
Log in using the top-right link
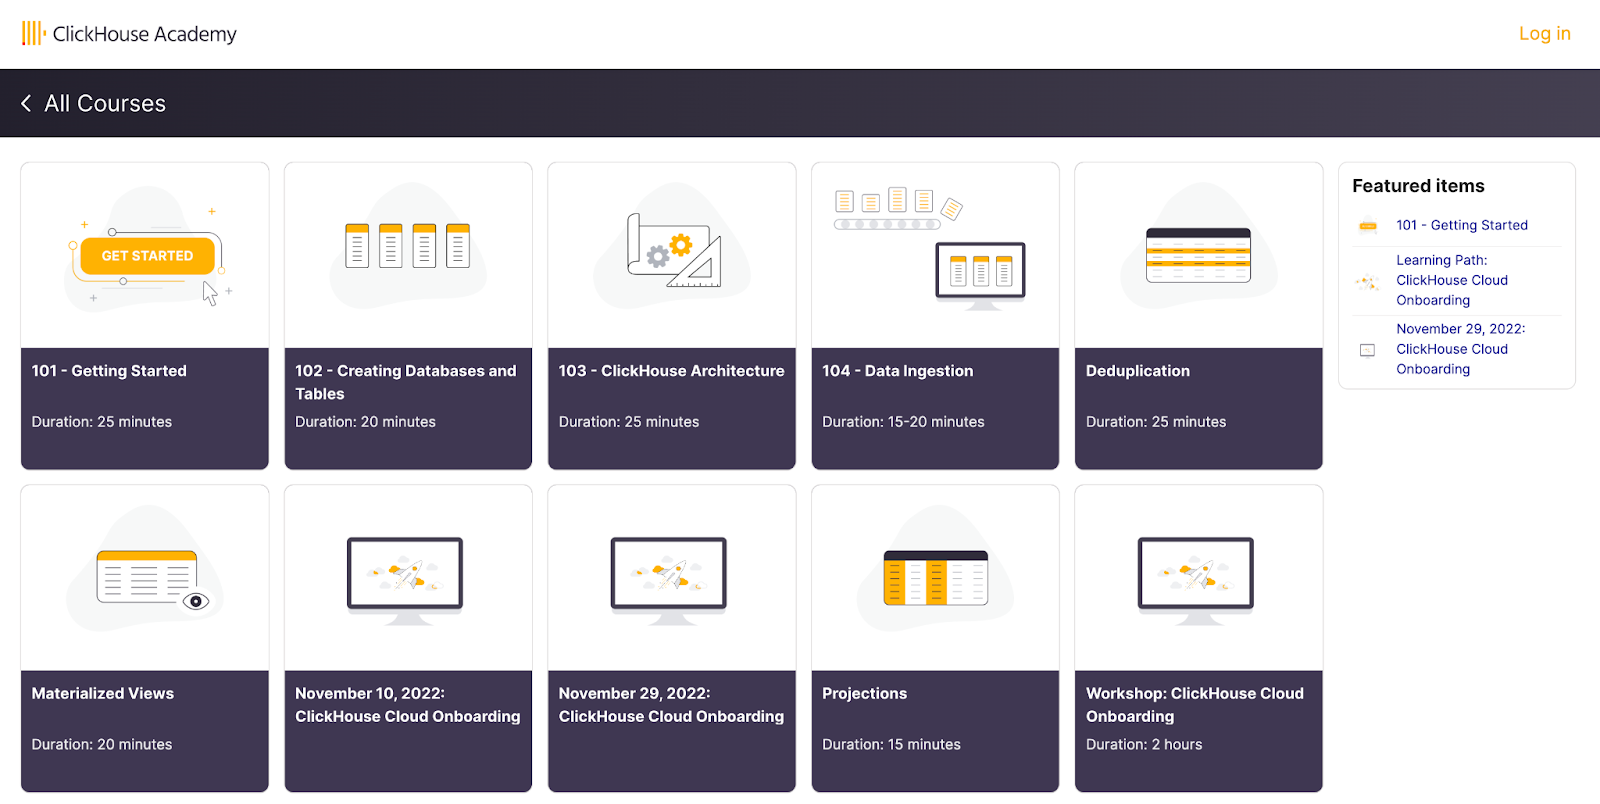coord(1544,34)
